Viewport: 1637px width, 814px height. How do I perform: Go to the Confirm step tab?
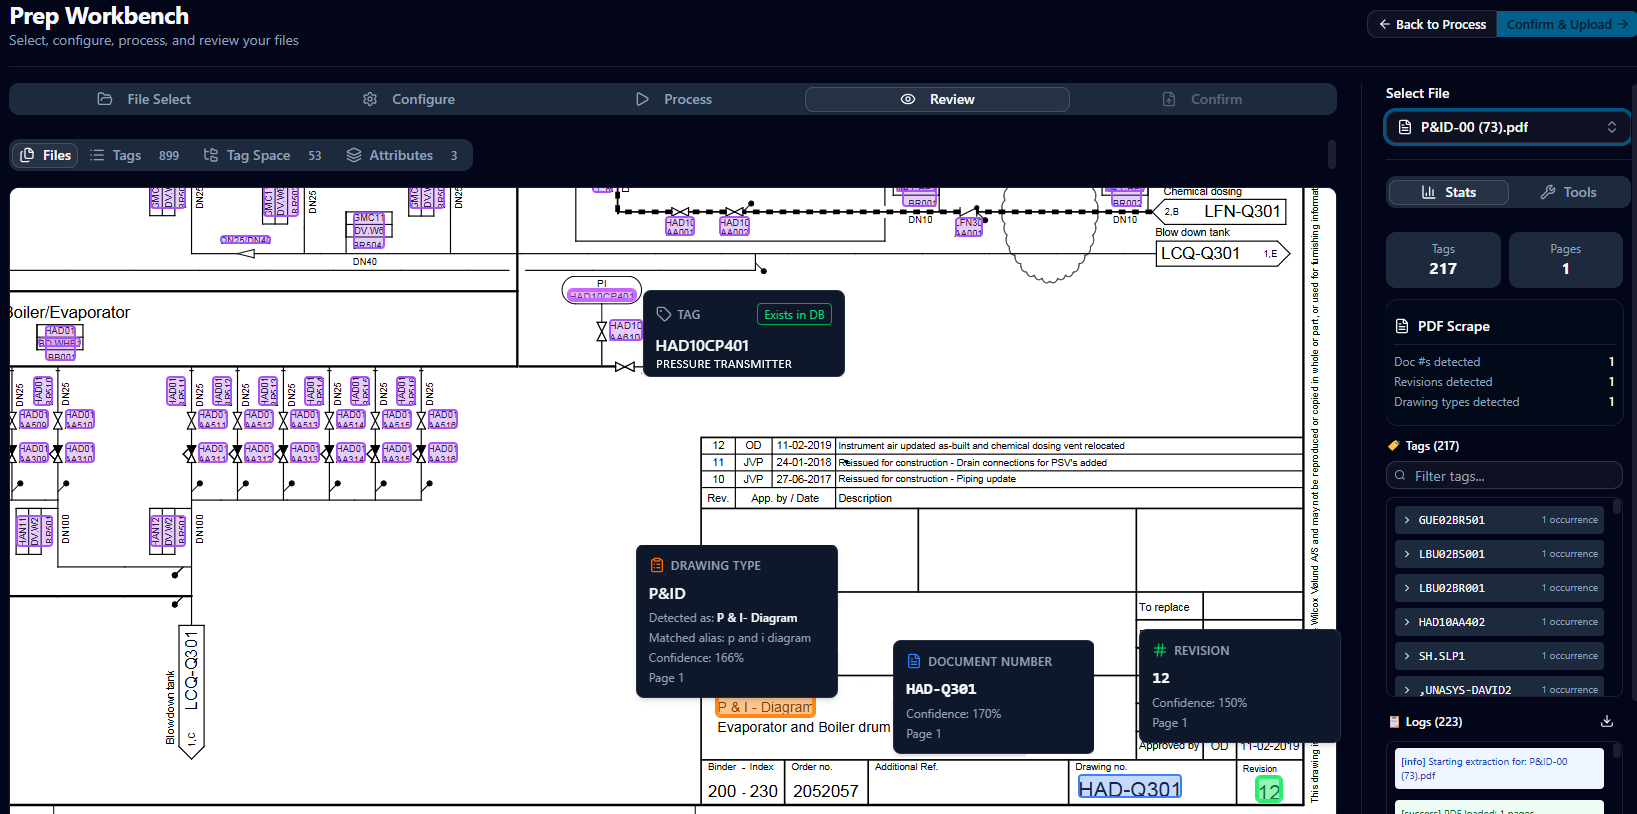[1203, 99]
